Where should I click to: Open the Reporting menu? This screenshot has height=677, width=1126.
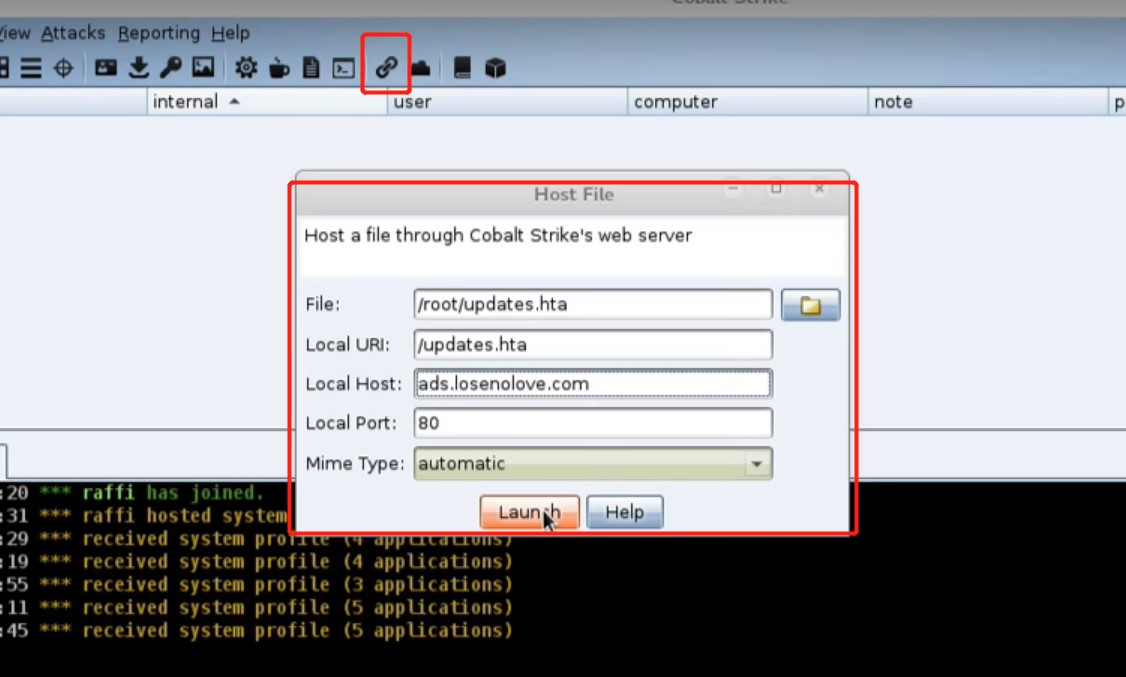(159, 33)
